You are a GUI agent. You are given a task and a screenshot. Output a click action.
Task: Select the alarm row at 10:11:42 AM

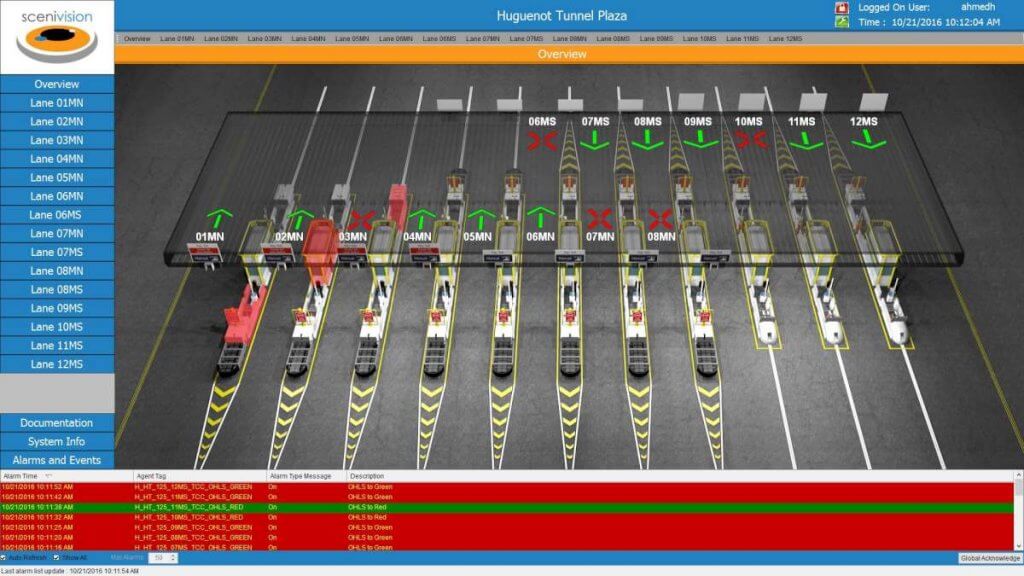507,497
